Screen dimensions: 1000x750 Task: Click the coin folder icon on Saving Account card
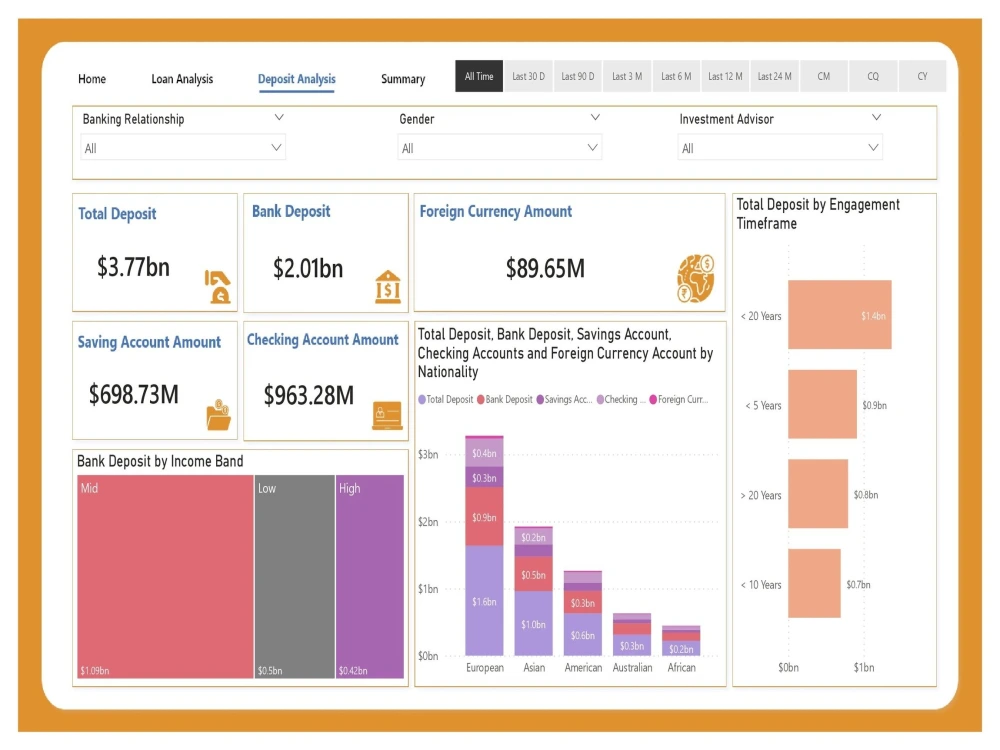(x=217, y=412)
